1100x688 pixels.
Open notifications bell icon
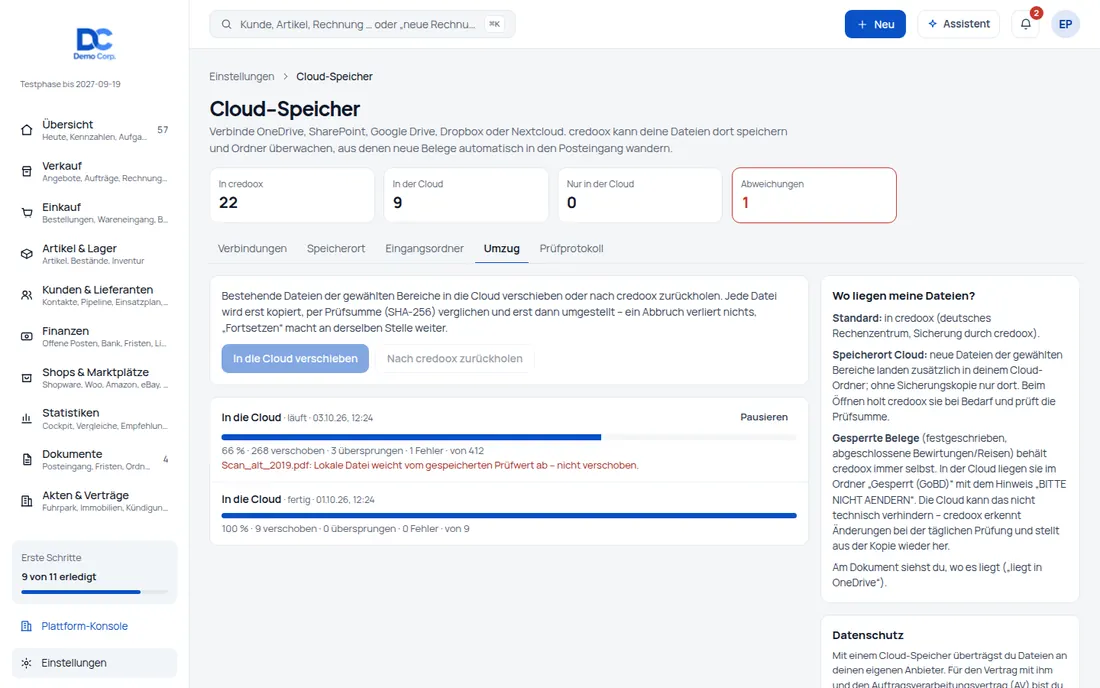pyautogui.click(x=1026, y=24)
